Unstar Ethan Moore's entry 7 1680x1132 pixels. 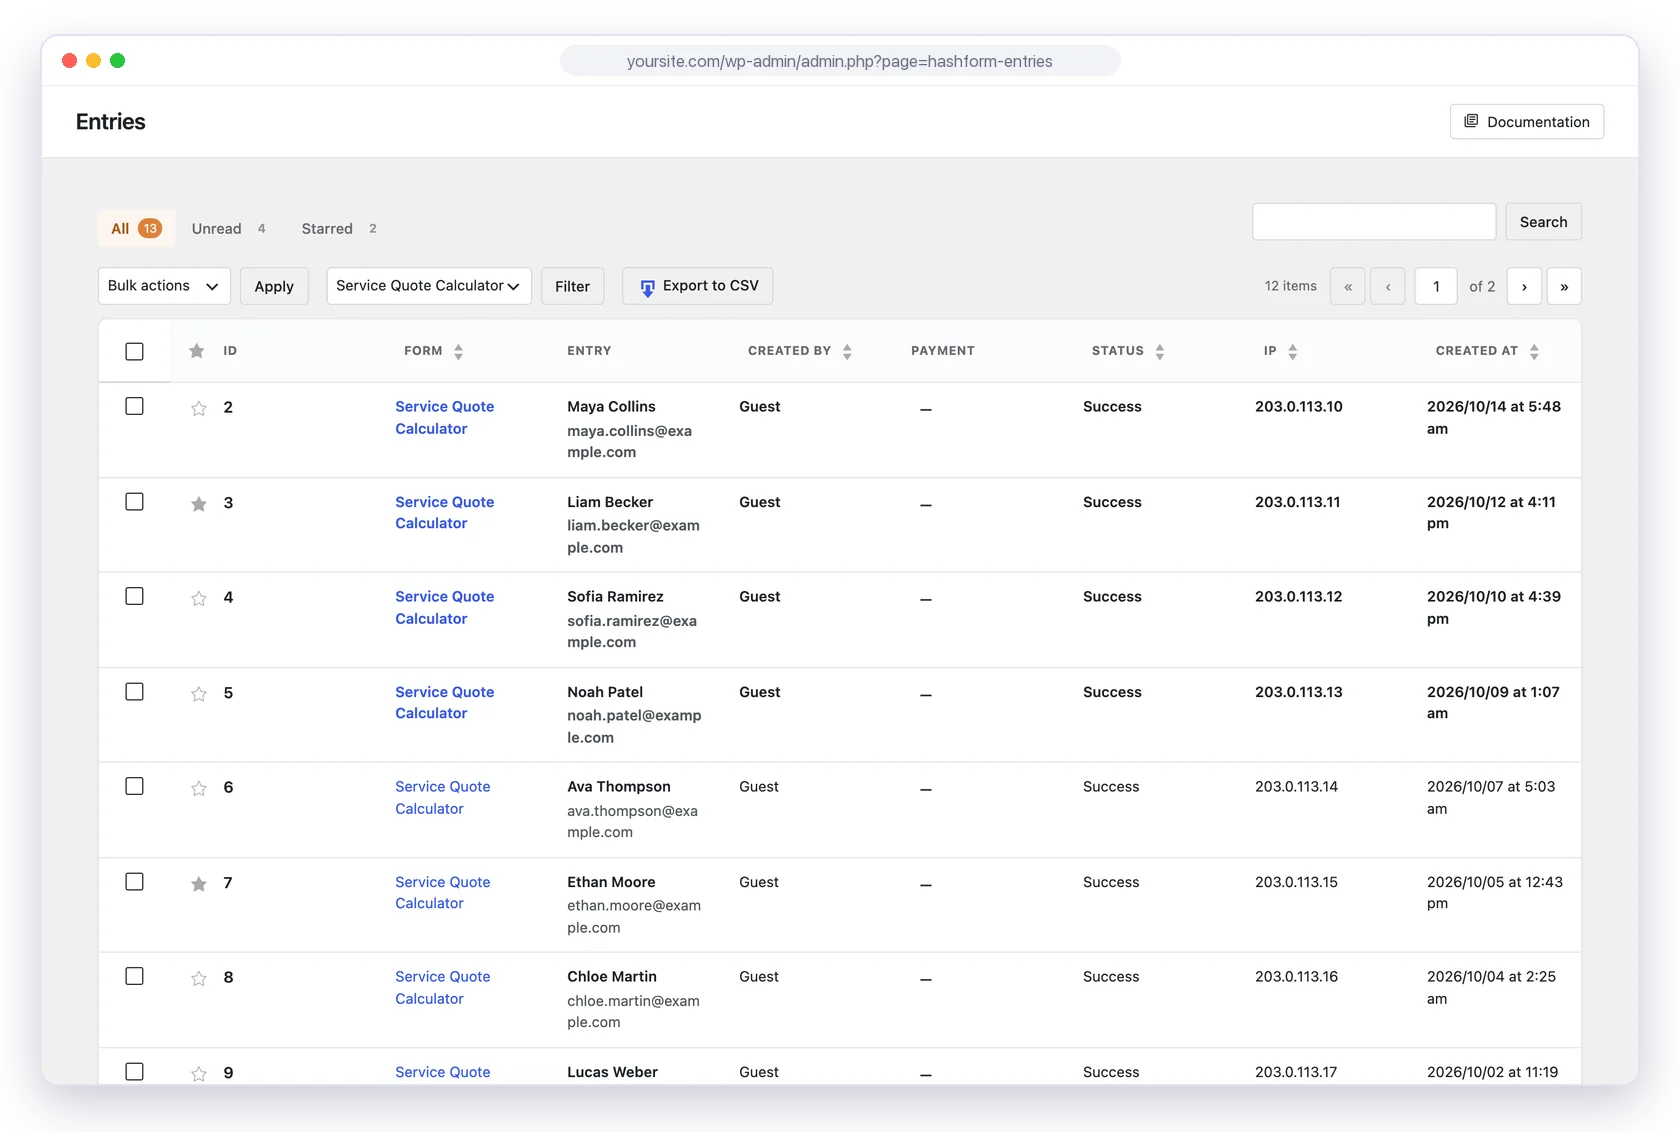point(199,883)
